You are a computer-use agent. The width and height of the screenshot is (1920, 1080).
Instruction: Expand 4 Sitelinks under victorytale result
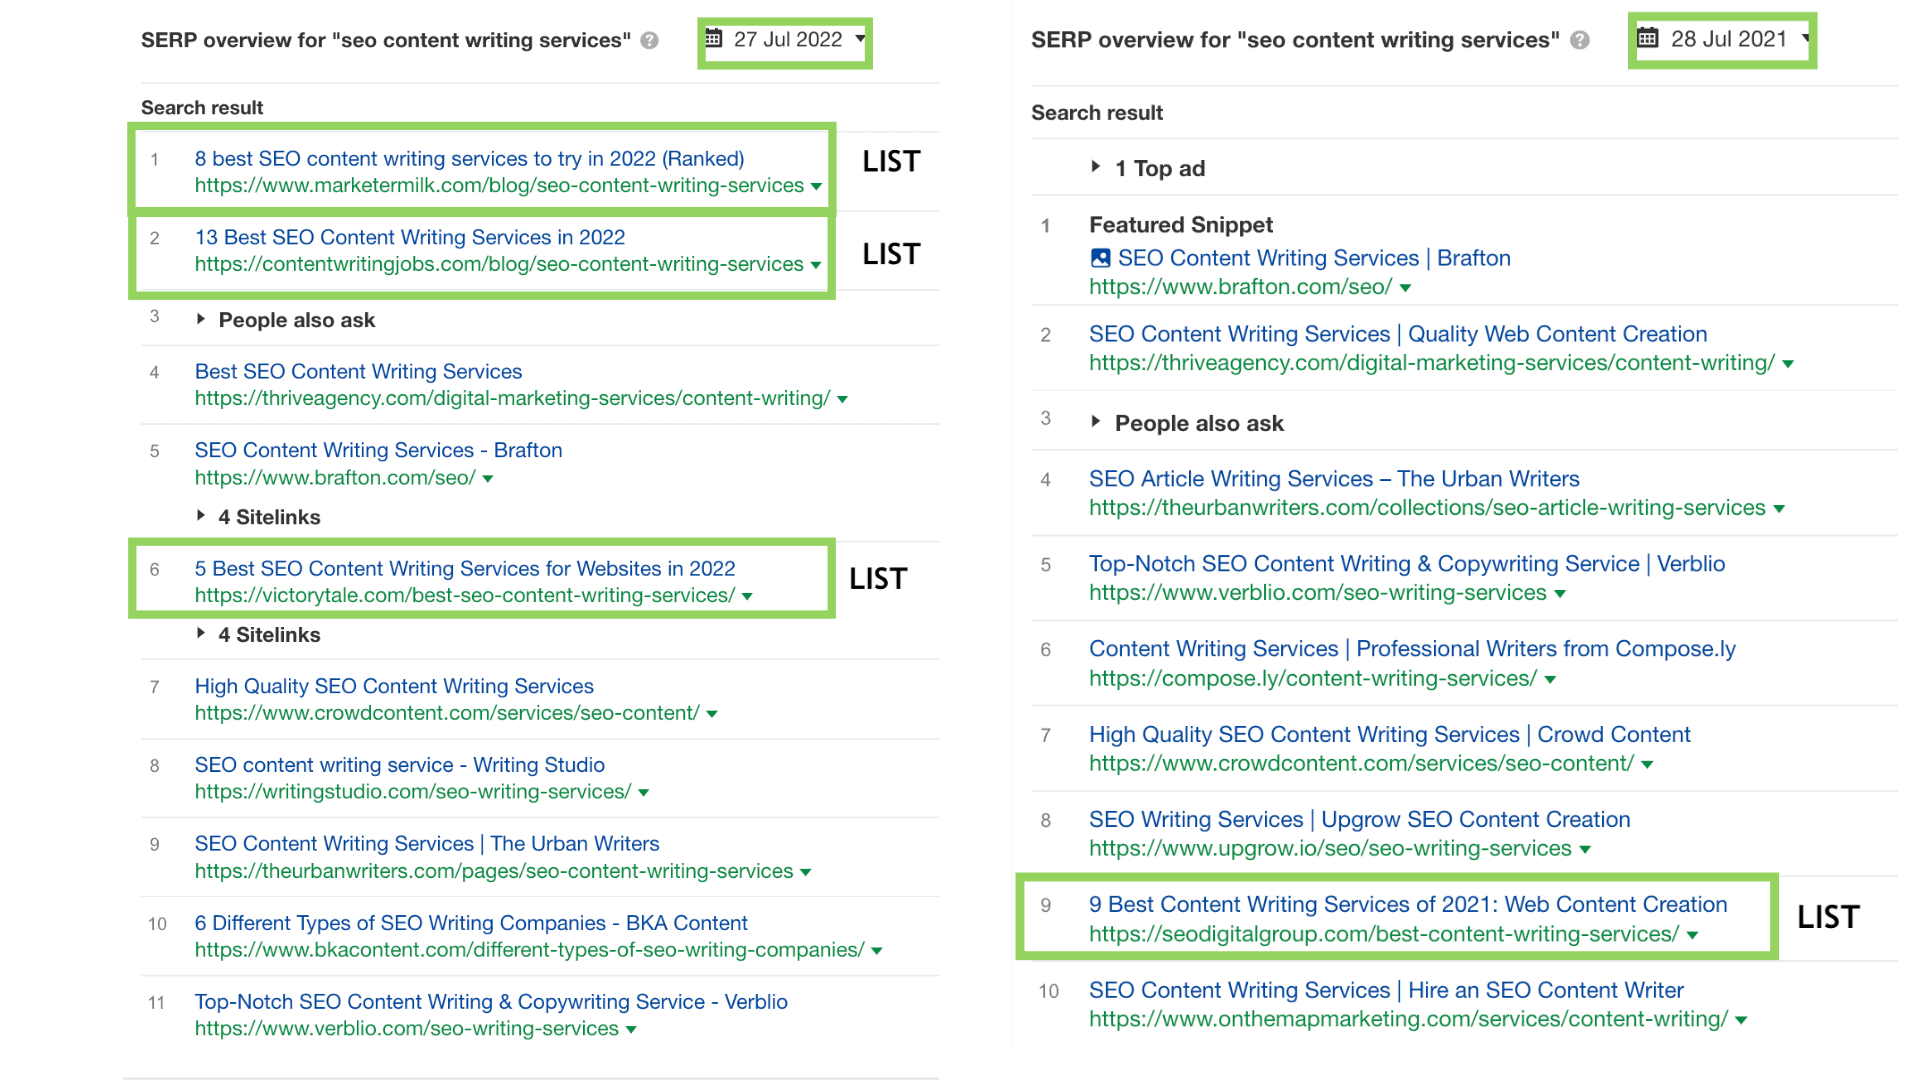(x=201, y=634)
